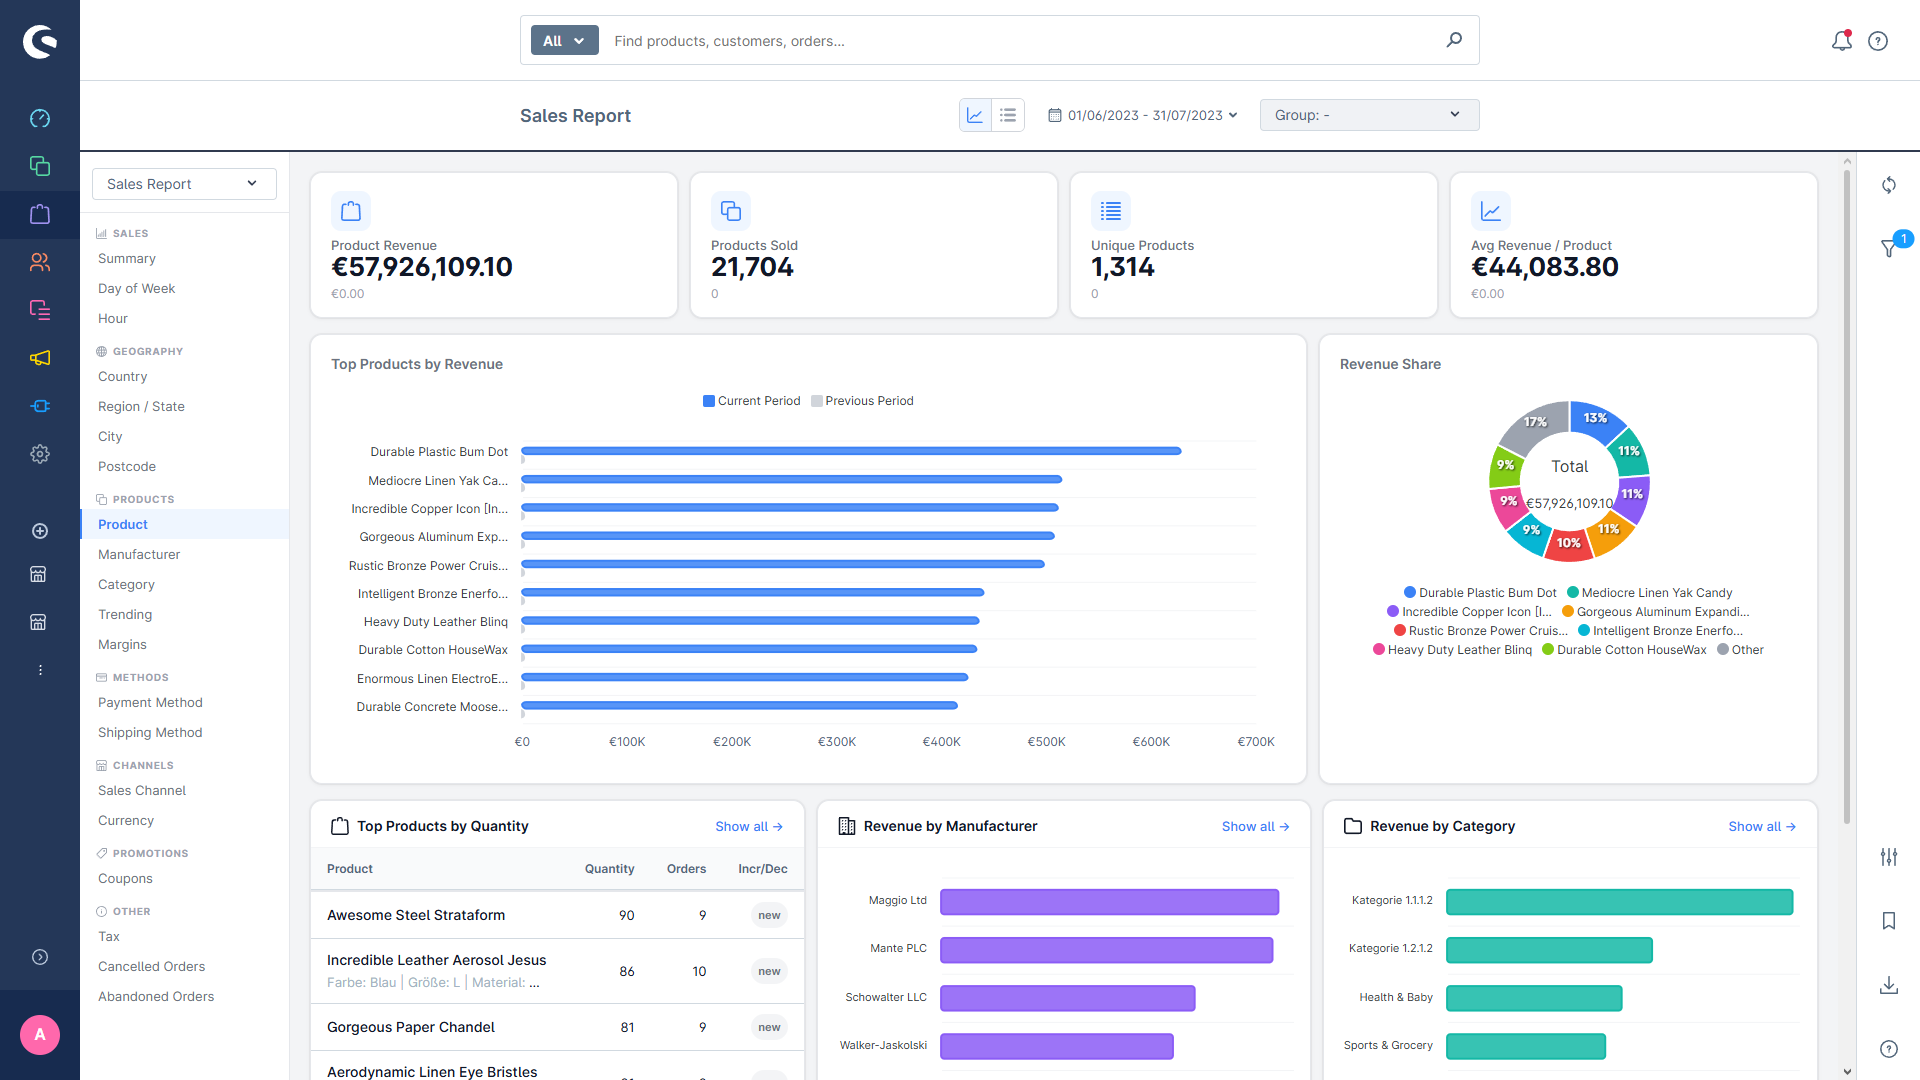The height and width of the screenshot is (1080, 1920).
Task: Open the Coupons report
Action: (125, 879)
